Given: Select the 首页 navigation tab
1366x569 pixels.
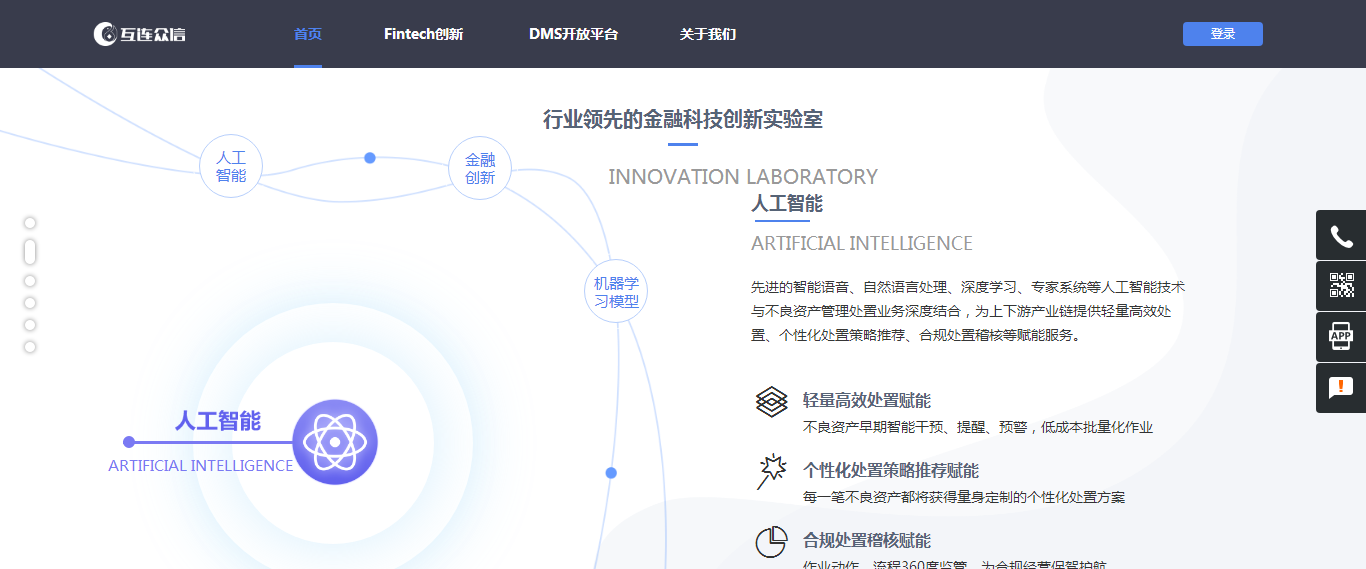Looking at the screenshot, I should pyautogui.click(x=308, y=34).
